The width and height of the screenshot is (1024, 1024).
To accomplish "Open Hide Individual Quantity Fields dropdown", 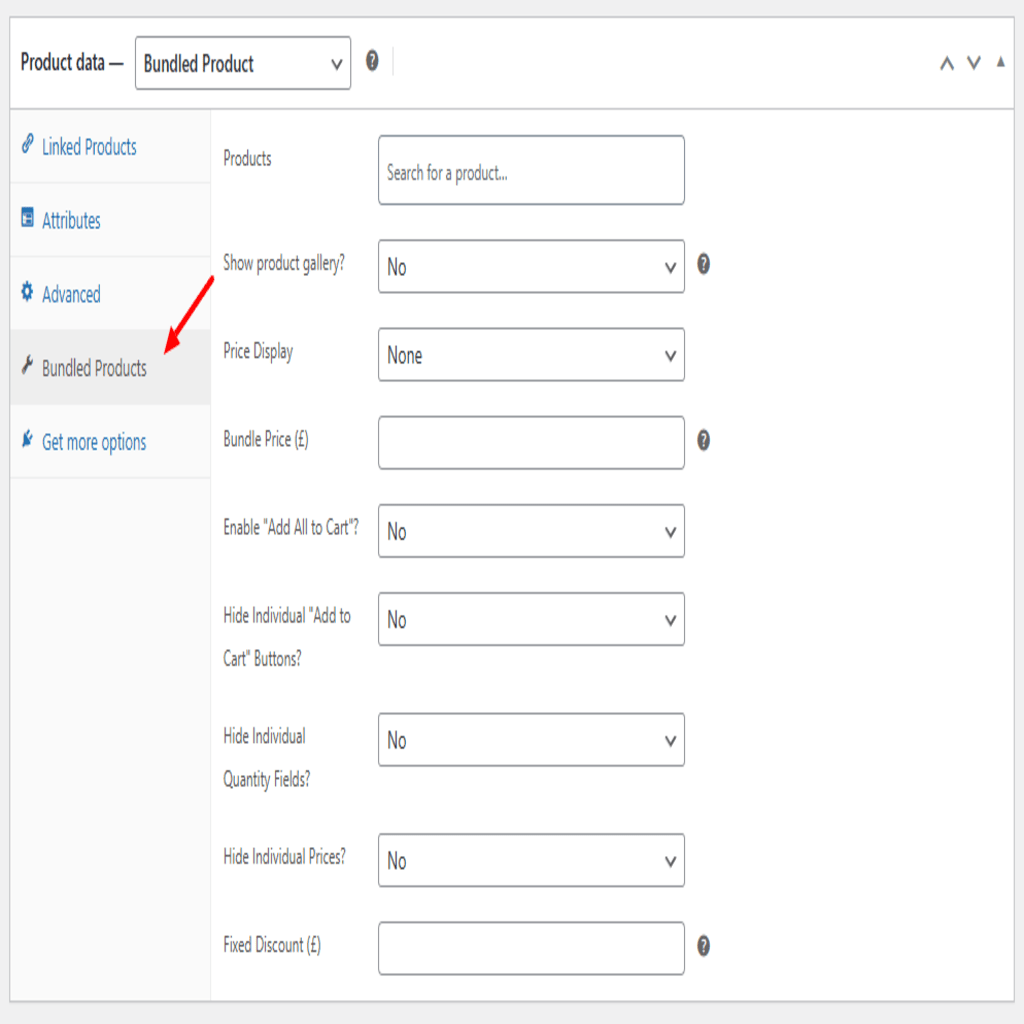I will click(x=532, y=740).
